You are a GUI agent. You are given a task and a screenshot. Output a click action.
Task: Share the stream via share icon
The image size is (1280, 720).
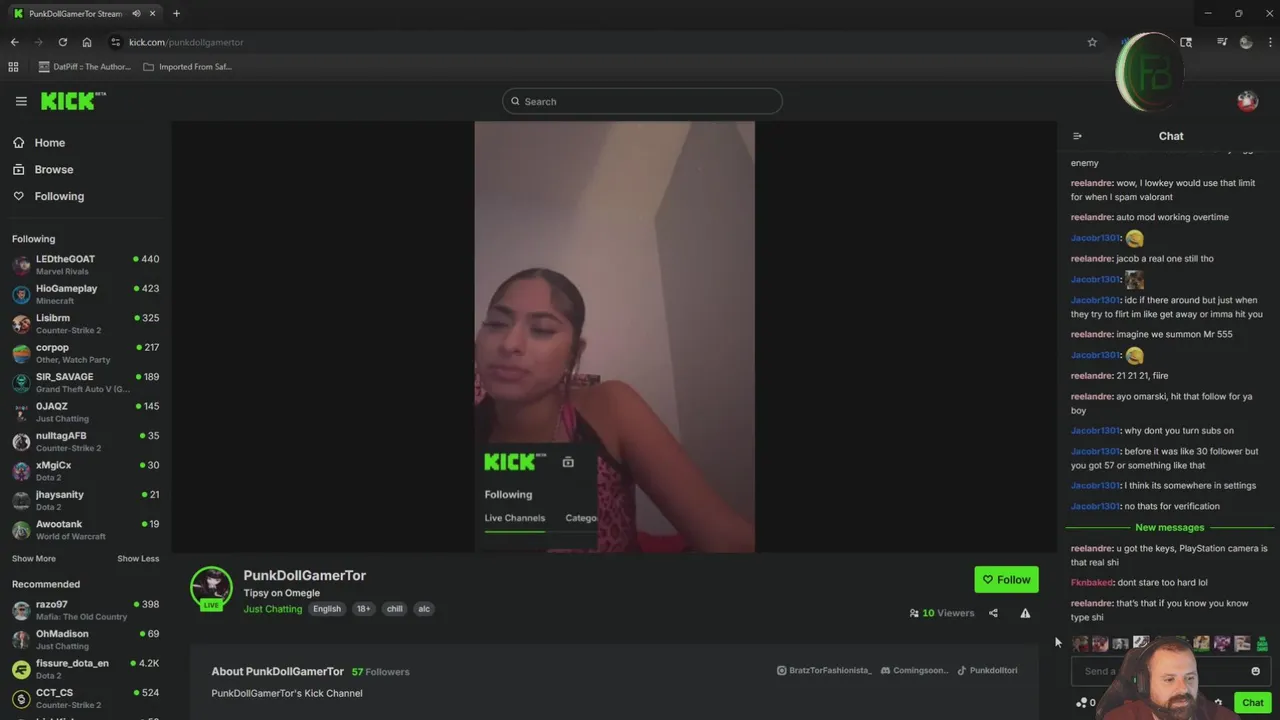click(993, 613)
